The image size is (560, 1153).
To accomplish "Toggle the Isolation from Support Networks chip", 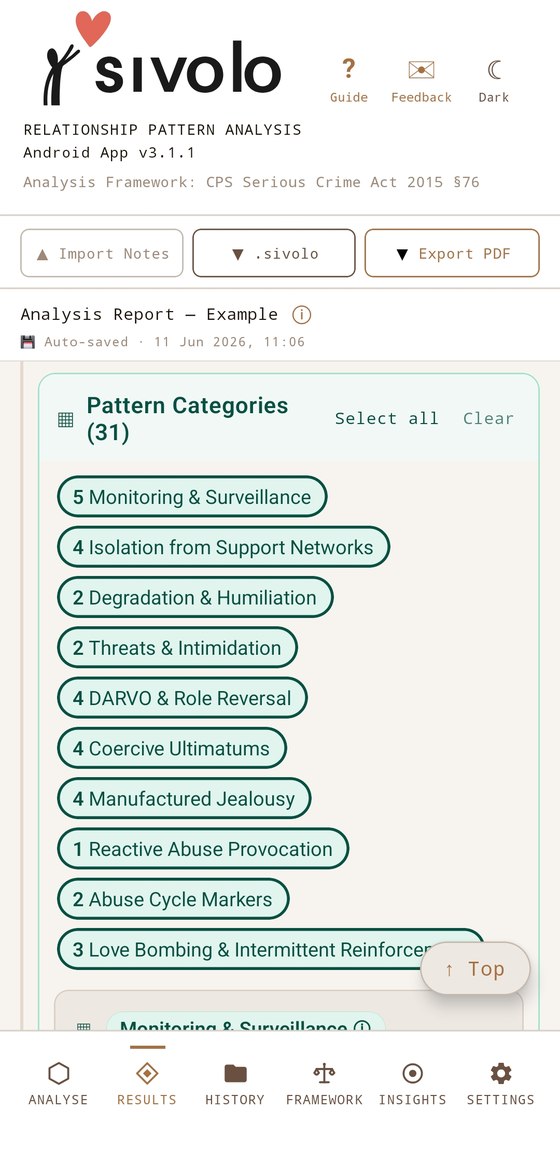I will (x=223, y=547).
